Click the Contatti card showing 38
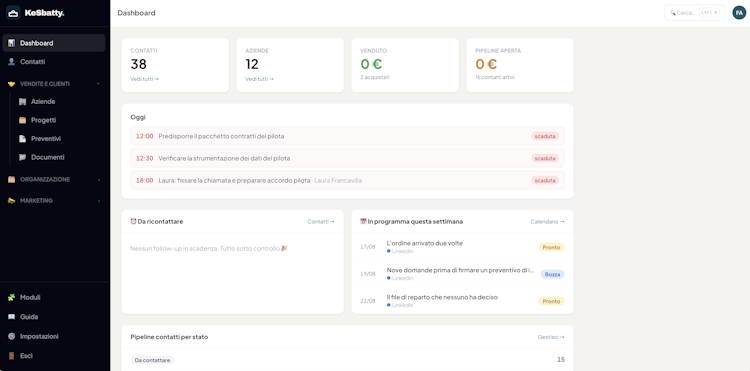 point(175,65)
